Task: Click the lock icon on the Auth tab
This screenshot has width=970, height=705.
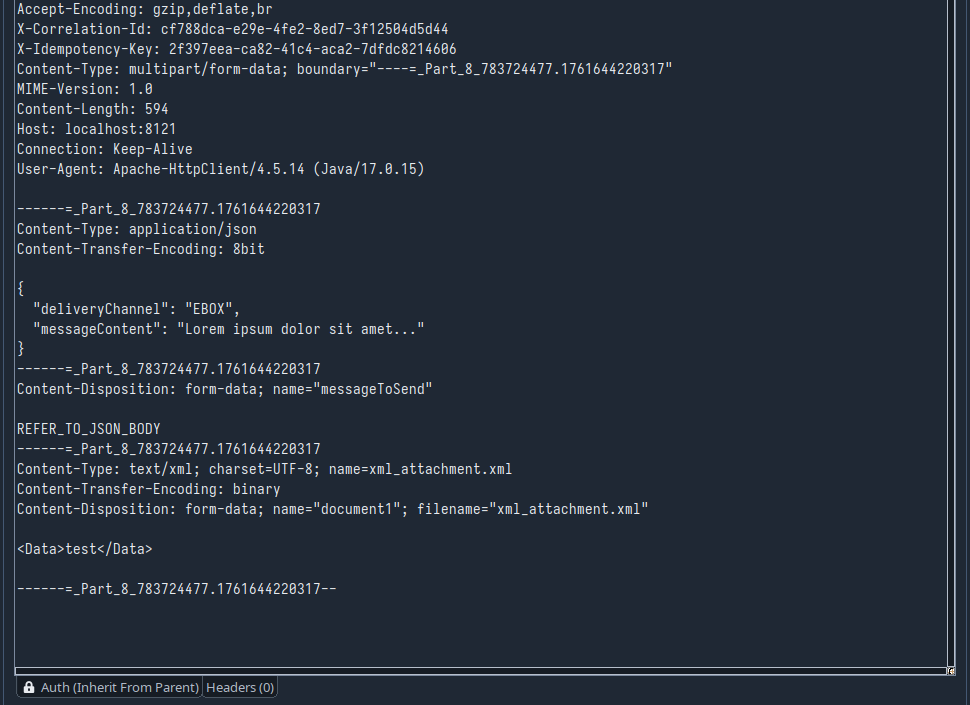Action: (x=29, y=688)
